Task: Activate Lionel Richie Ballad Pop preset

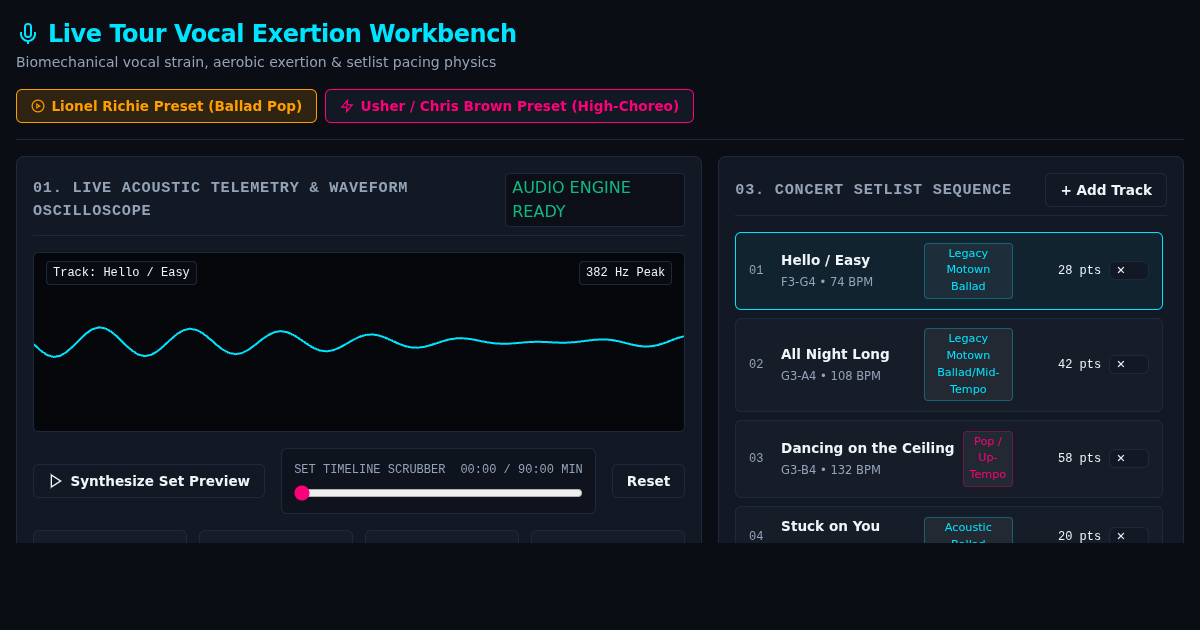Action: [166, 106]
